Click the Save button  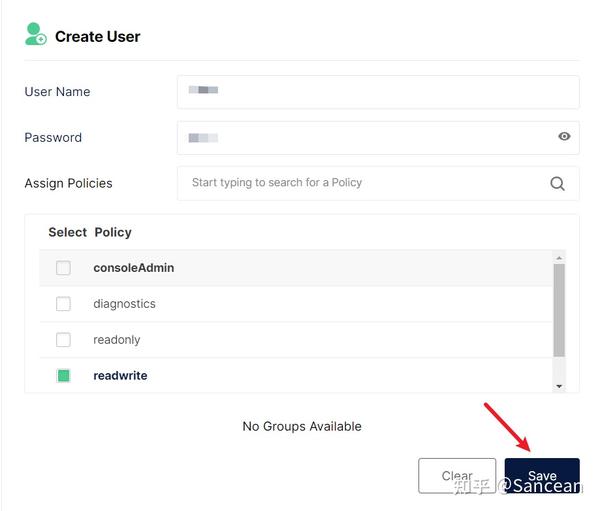542,476
